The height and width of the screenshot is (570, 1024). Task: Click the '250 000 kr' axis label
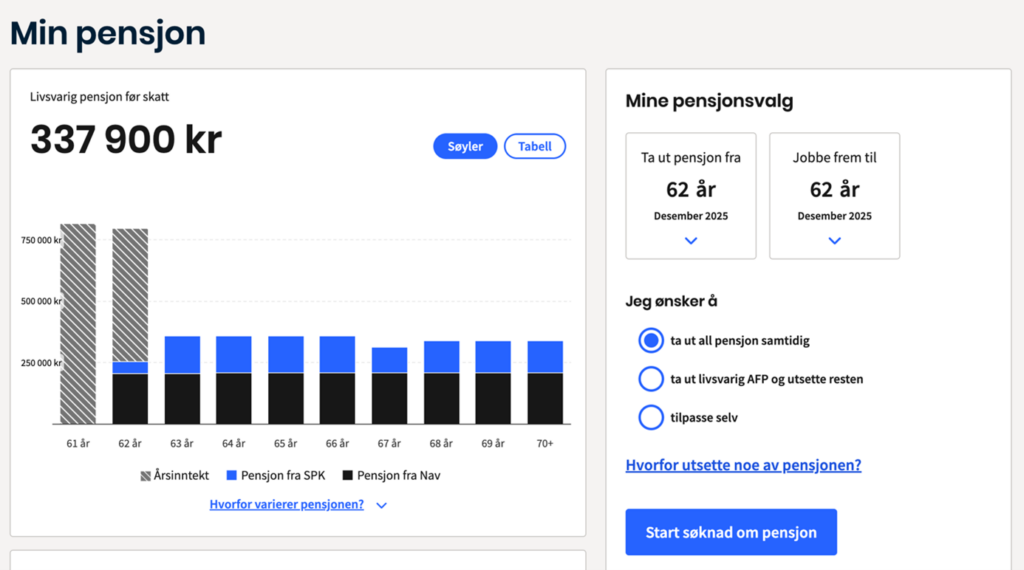pyautogui.click(x=41, y=363)
